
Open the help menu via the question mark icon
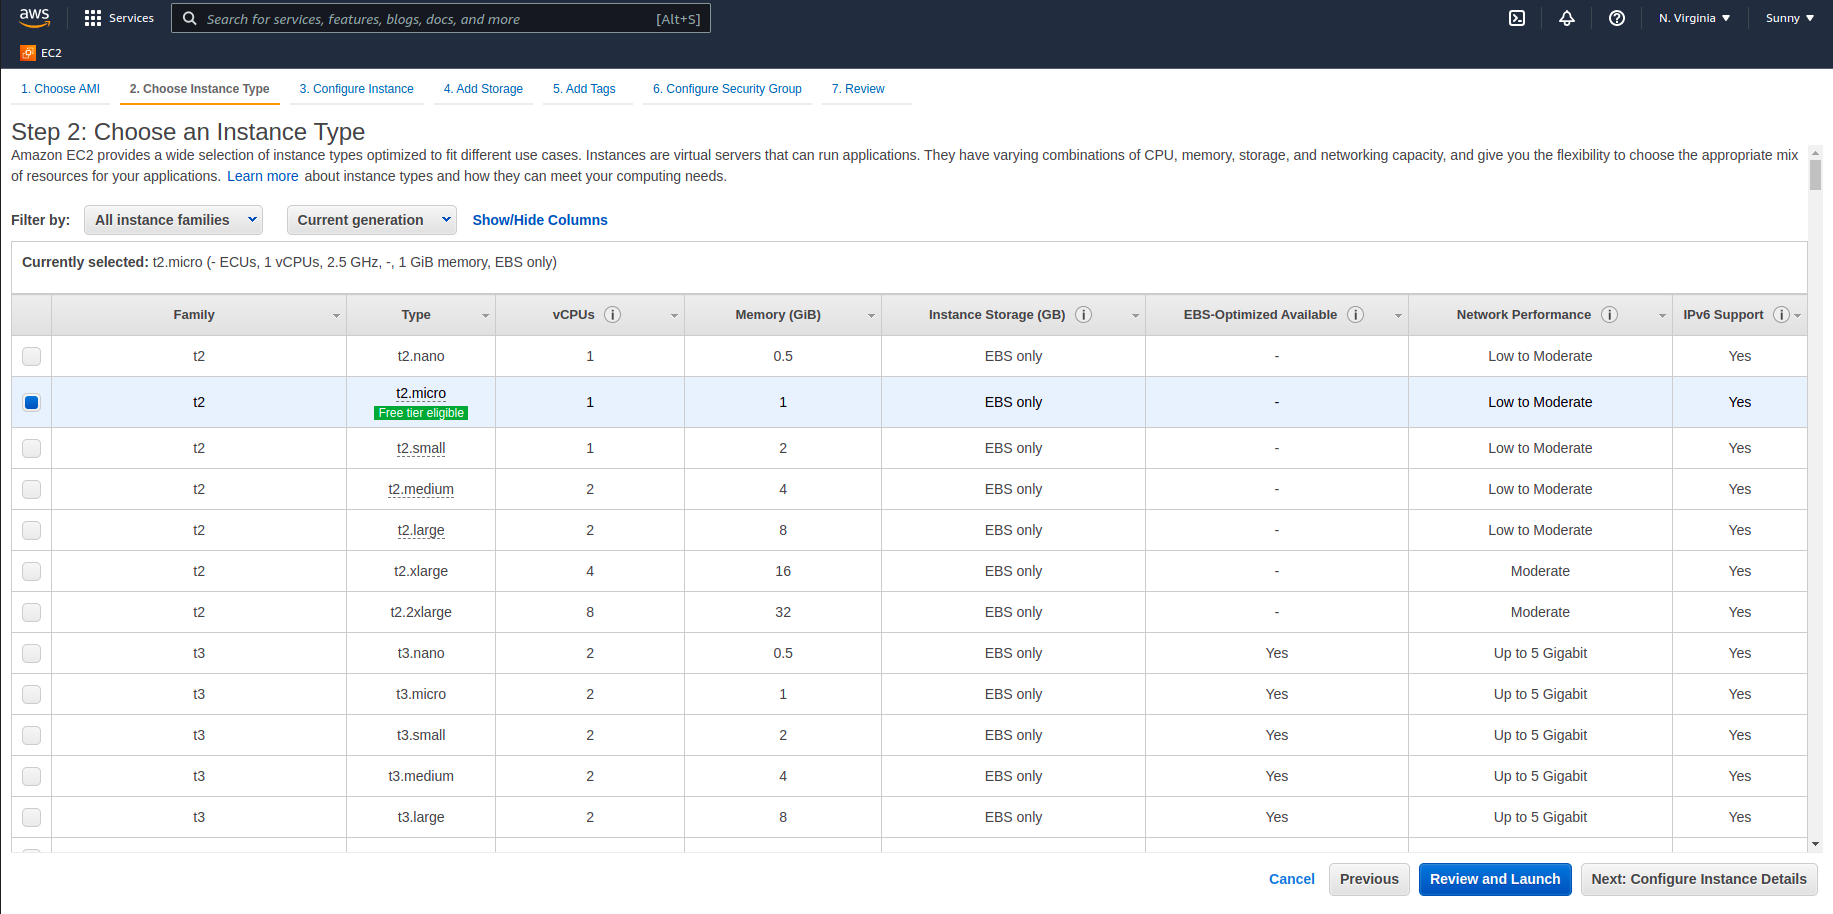pyautogui.click(x=1617, y=18)
